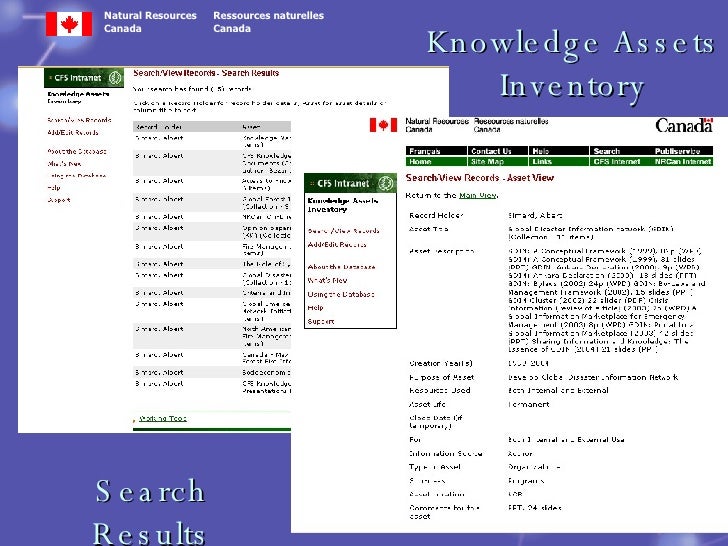Follow the Main View link in Asset View
This screenshot has width=728, height=546.
[x=477, y=195]
